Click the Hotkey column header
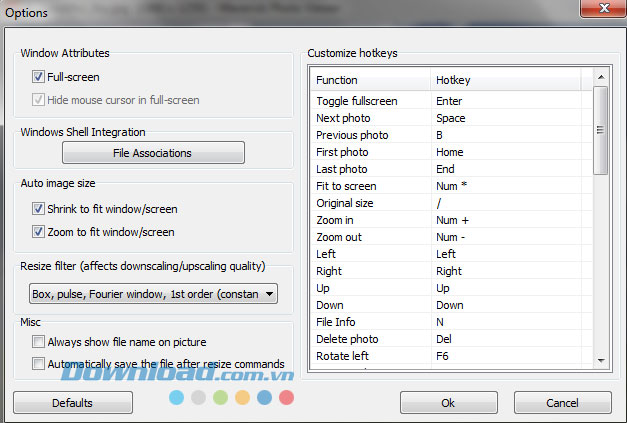 (510, 80)
